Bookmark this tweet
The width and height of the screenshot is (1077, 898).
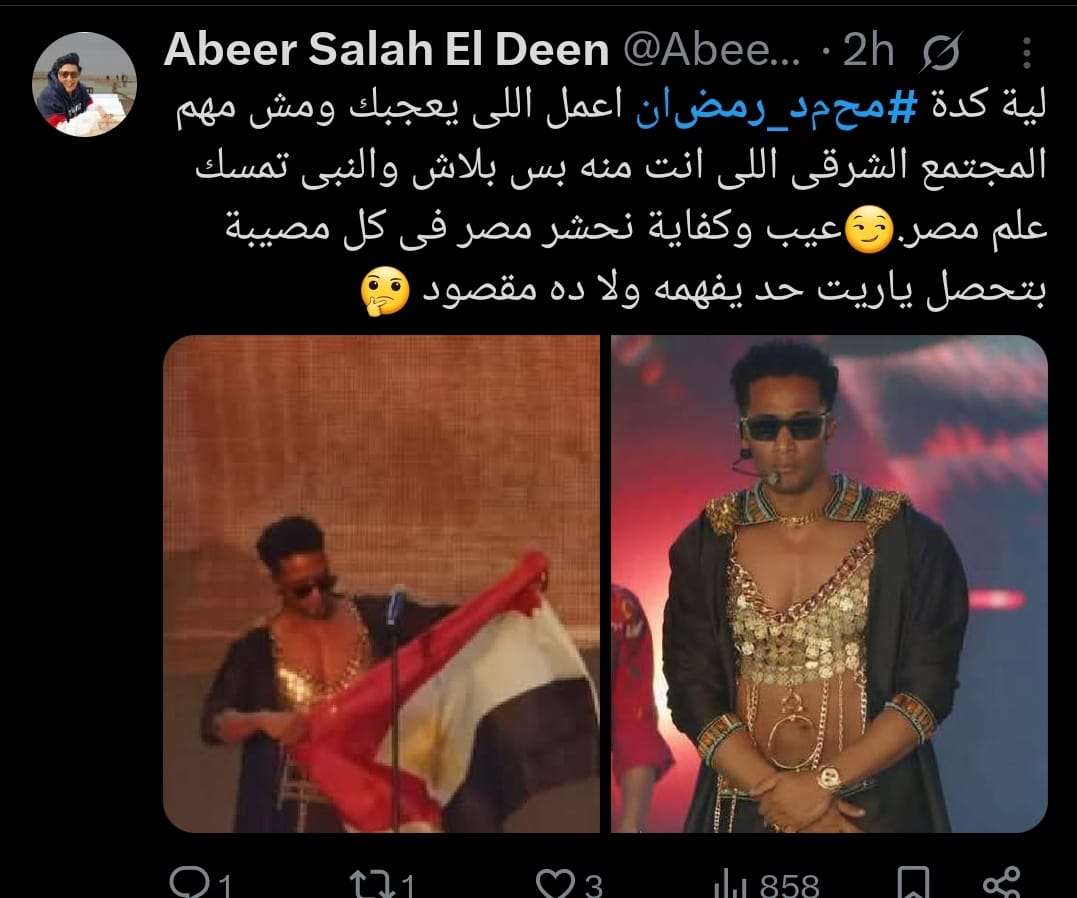point(914,883)
